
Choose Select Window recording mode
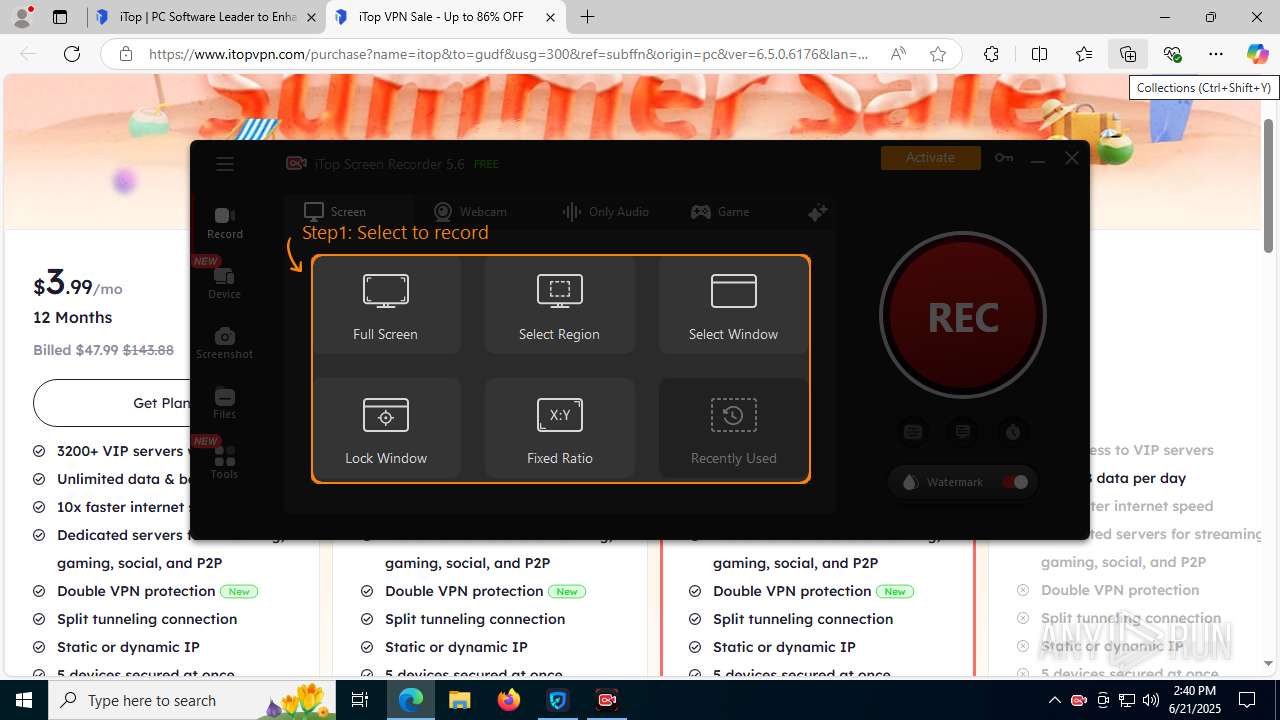[x=733, y=305]
